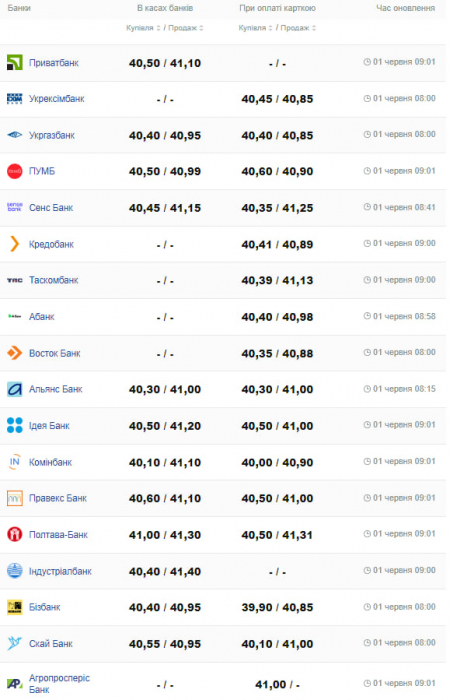The height and width of the screenshot is (700, 450).
Task: Open the Таскомбанк link
Action: click(x=54, y=280)
